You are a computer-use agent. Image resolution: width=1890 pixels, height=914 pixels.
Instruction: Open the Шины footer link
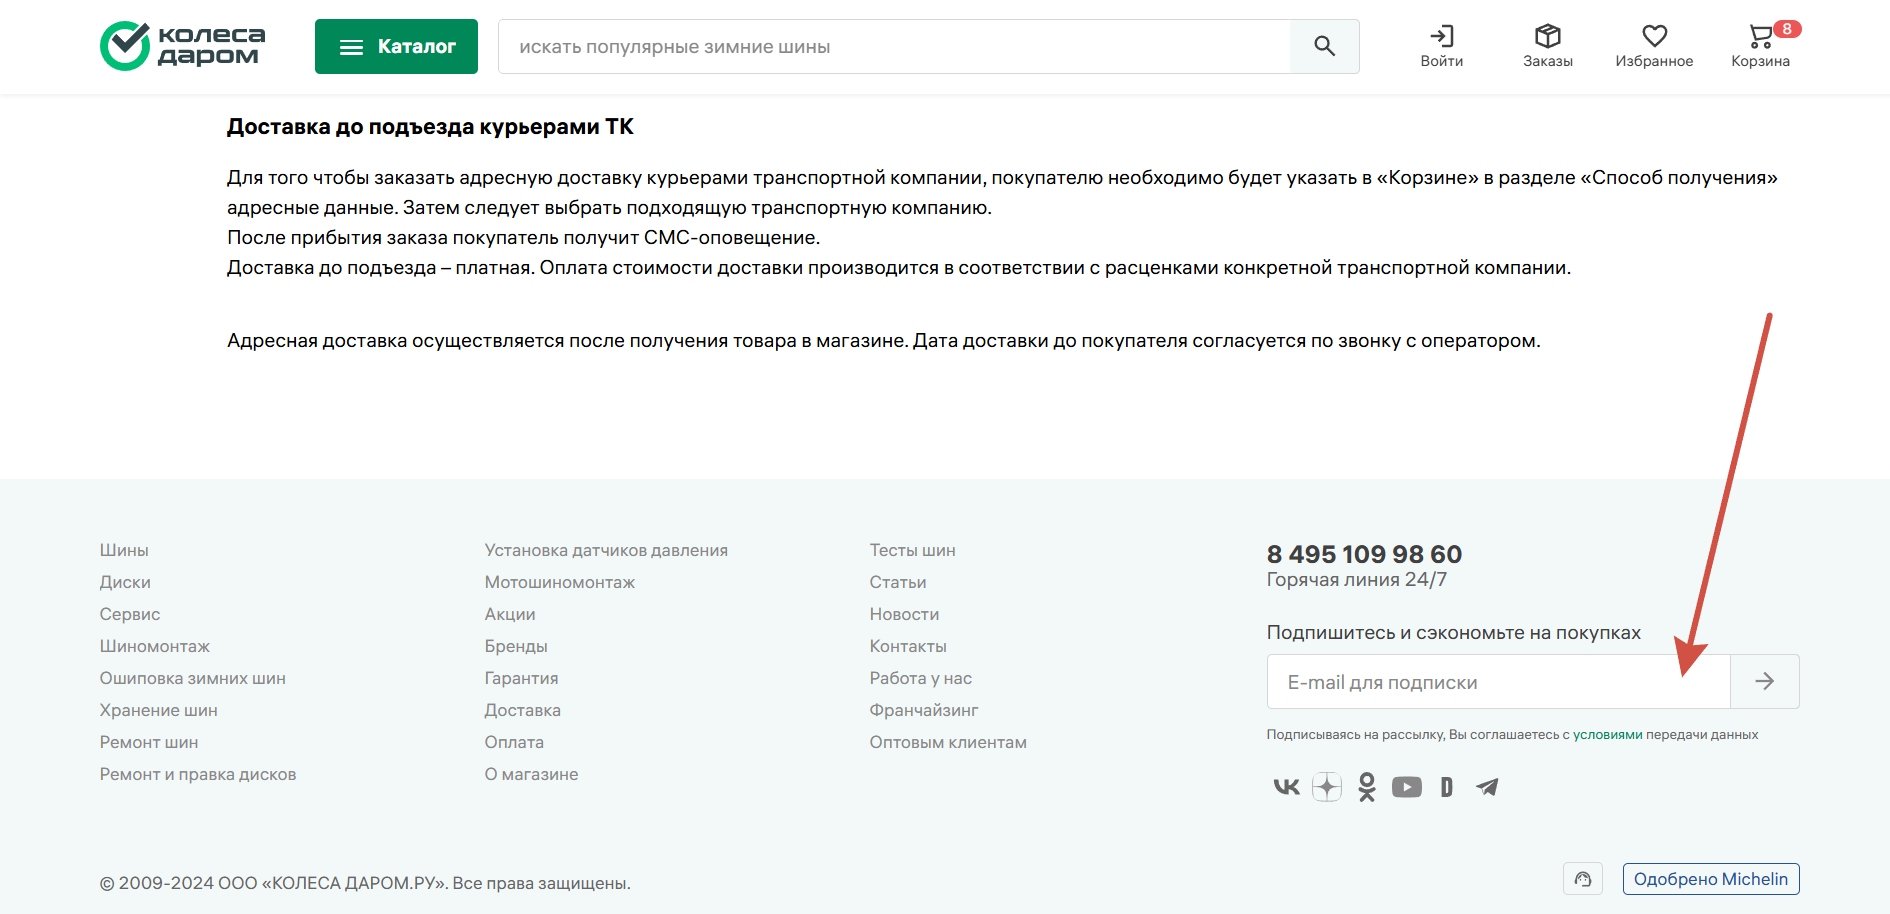coord(124,550)
